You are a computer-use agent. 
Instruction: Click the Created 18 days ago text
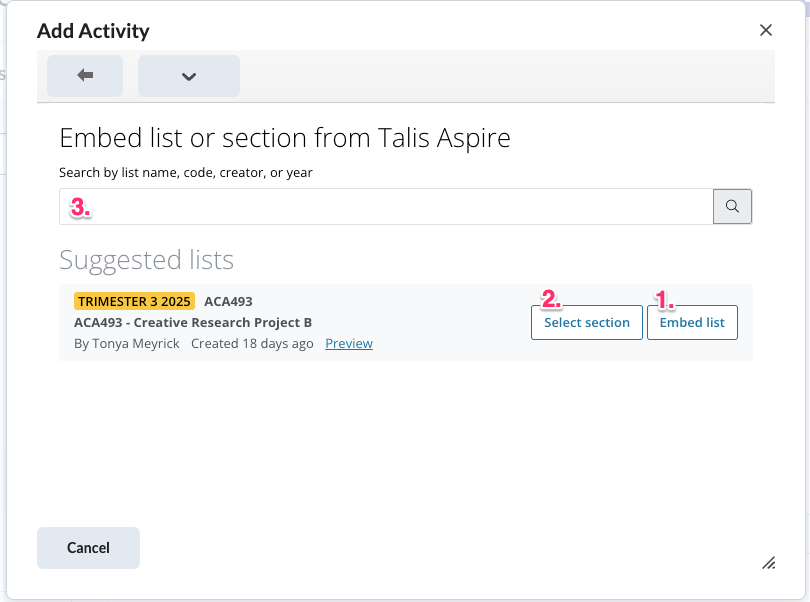[x=252, y=343]
